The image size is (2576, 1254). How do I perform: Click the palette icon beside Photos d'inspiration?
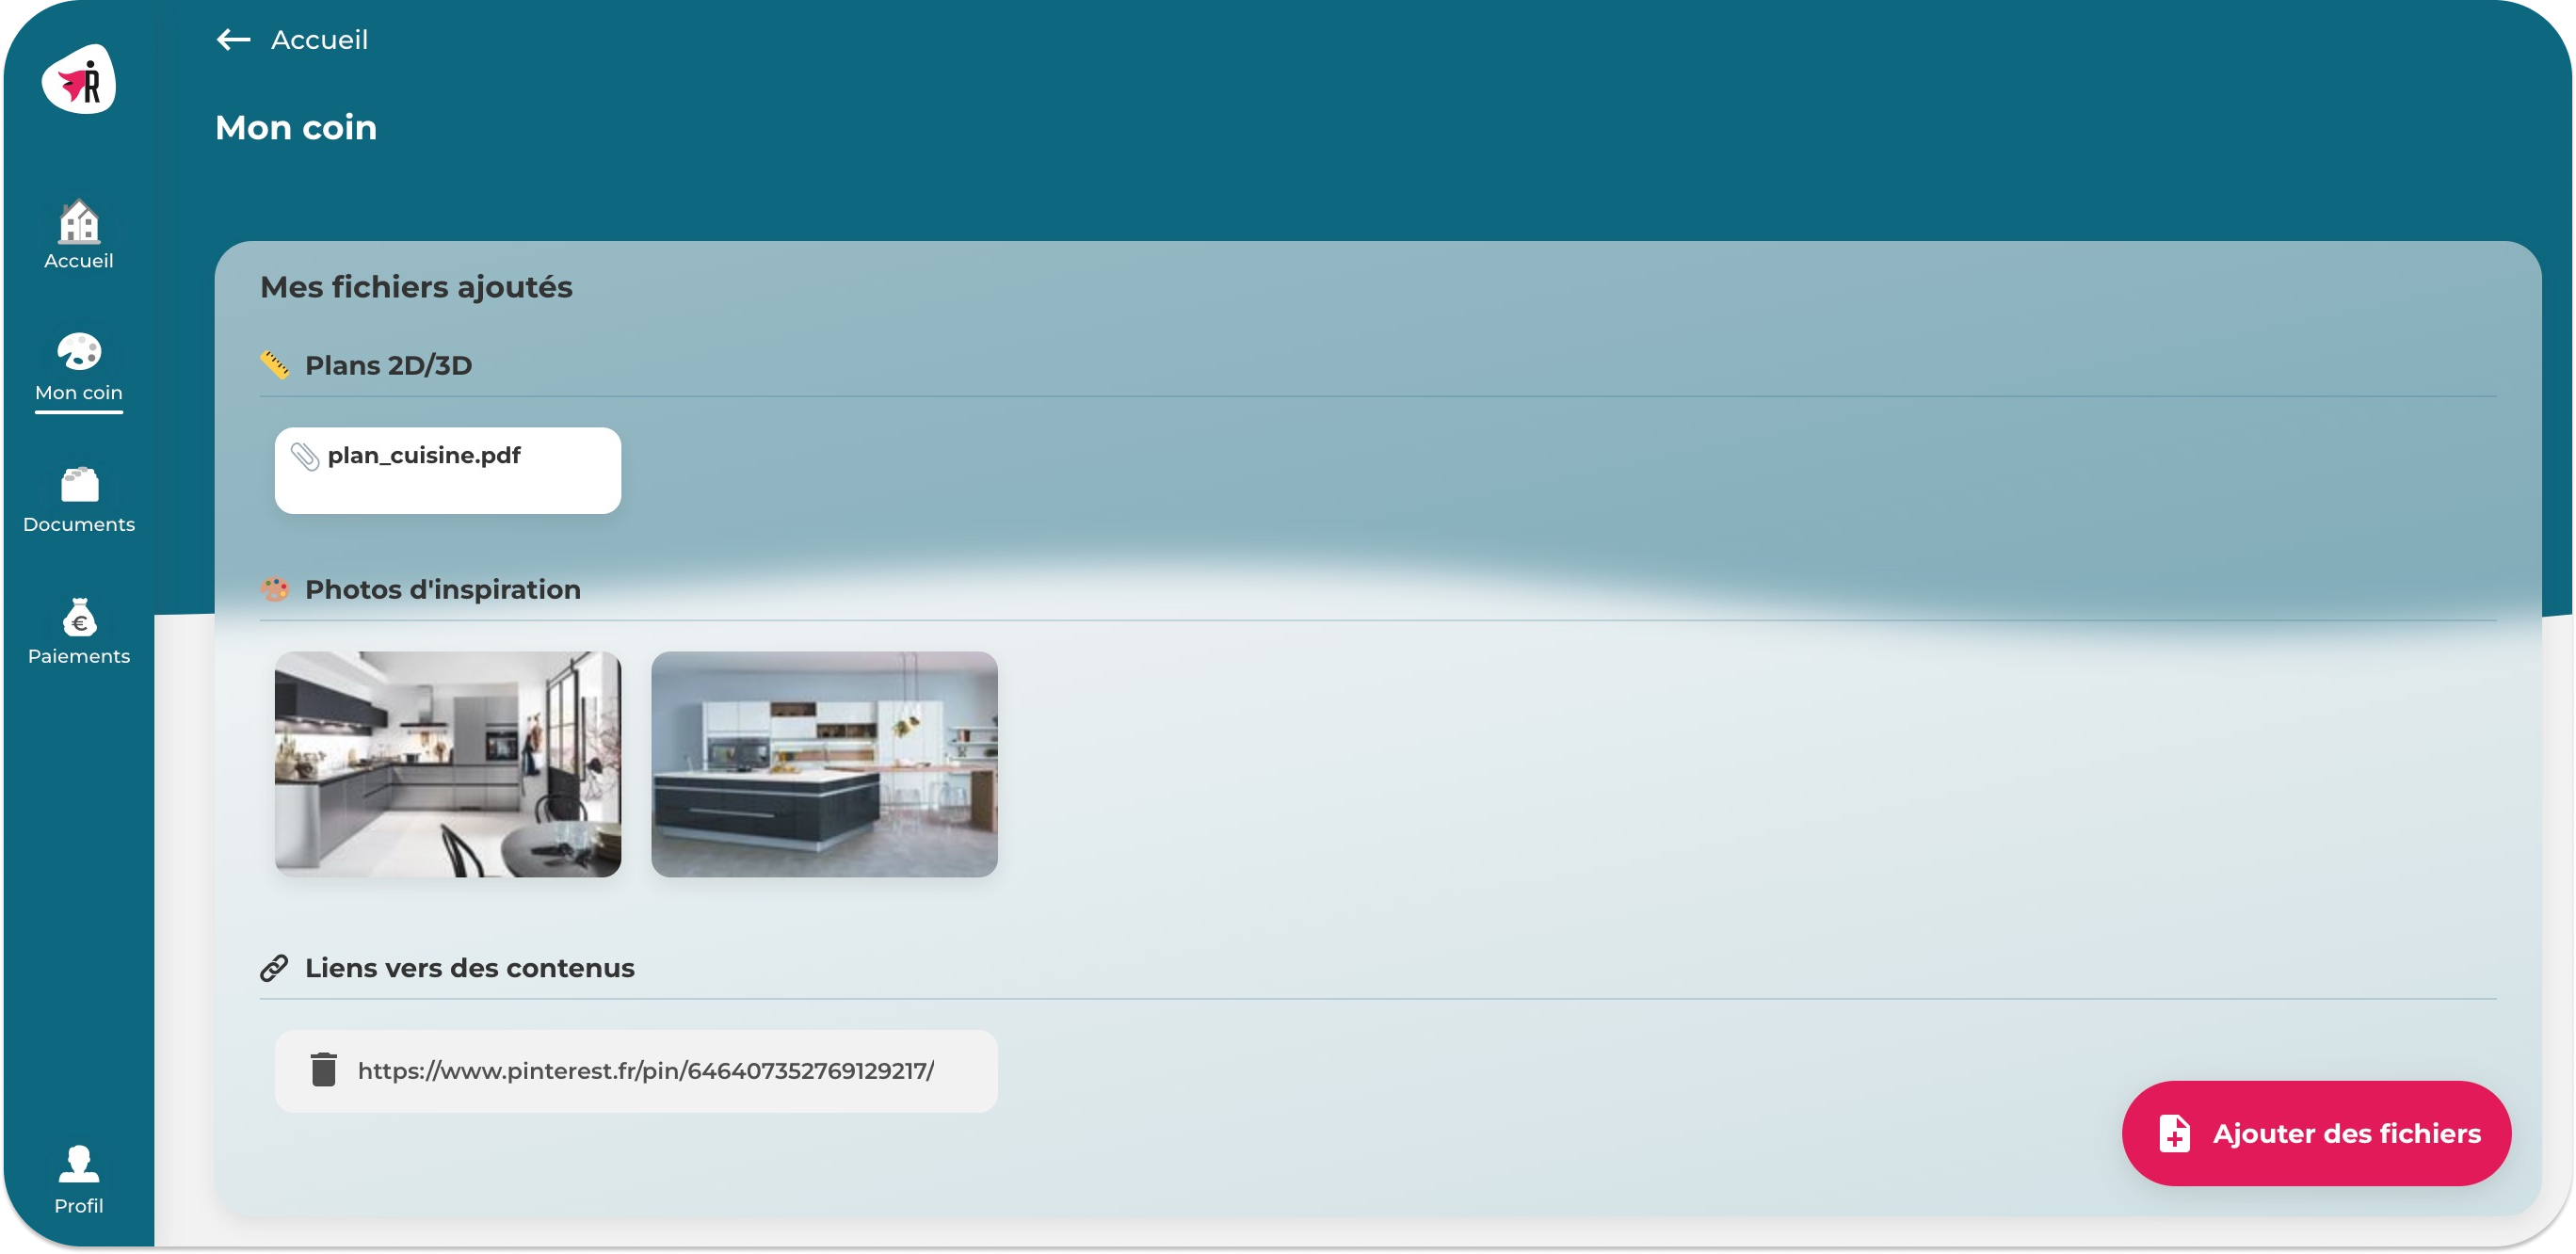coord(275,589)
